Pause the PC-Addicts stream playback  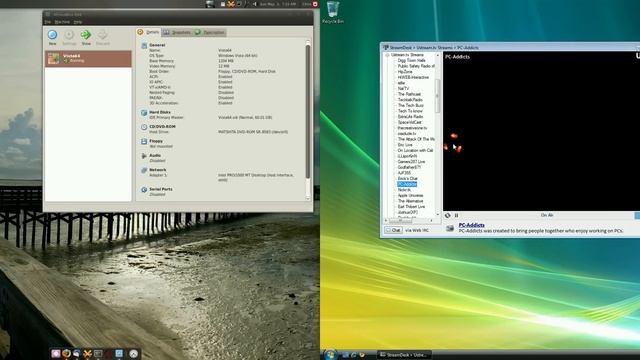[x=456, y=216]
